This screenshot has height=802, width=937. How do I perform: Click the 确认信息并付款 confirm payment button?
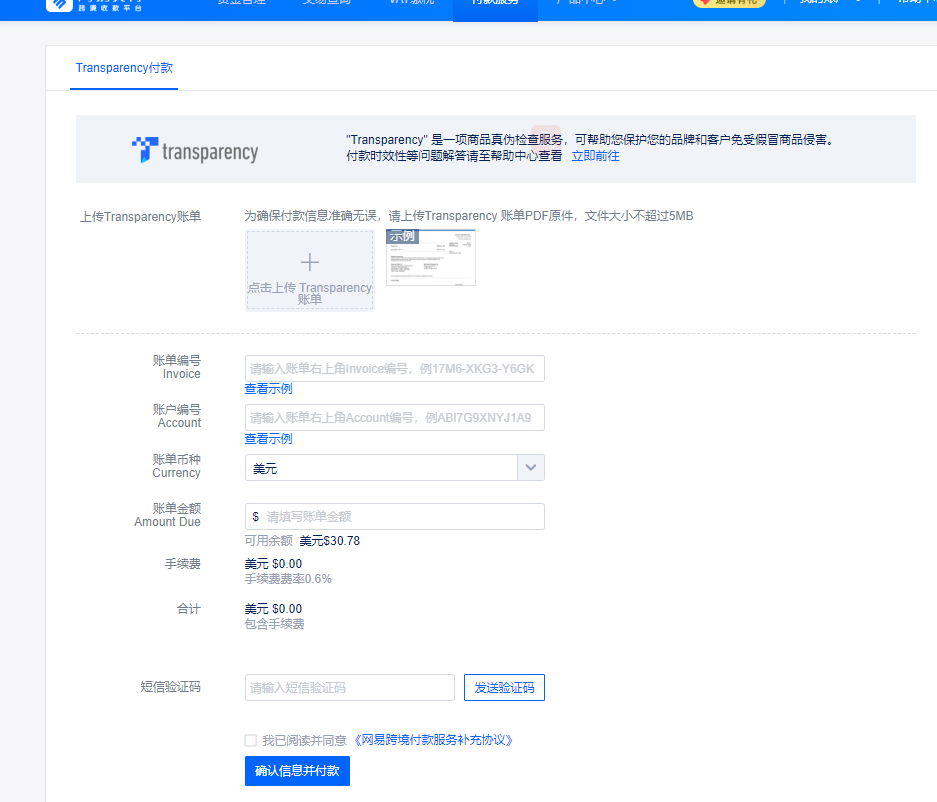(297, 770)
